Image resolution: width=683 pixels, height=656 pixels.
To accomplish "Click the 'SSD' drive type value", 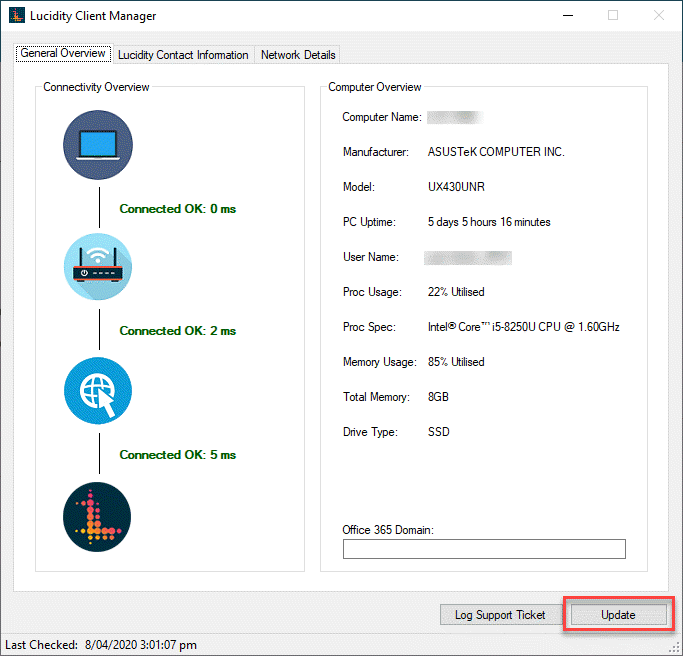I will 438,432.
